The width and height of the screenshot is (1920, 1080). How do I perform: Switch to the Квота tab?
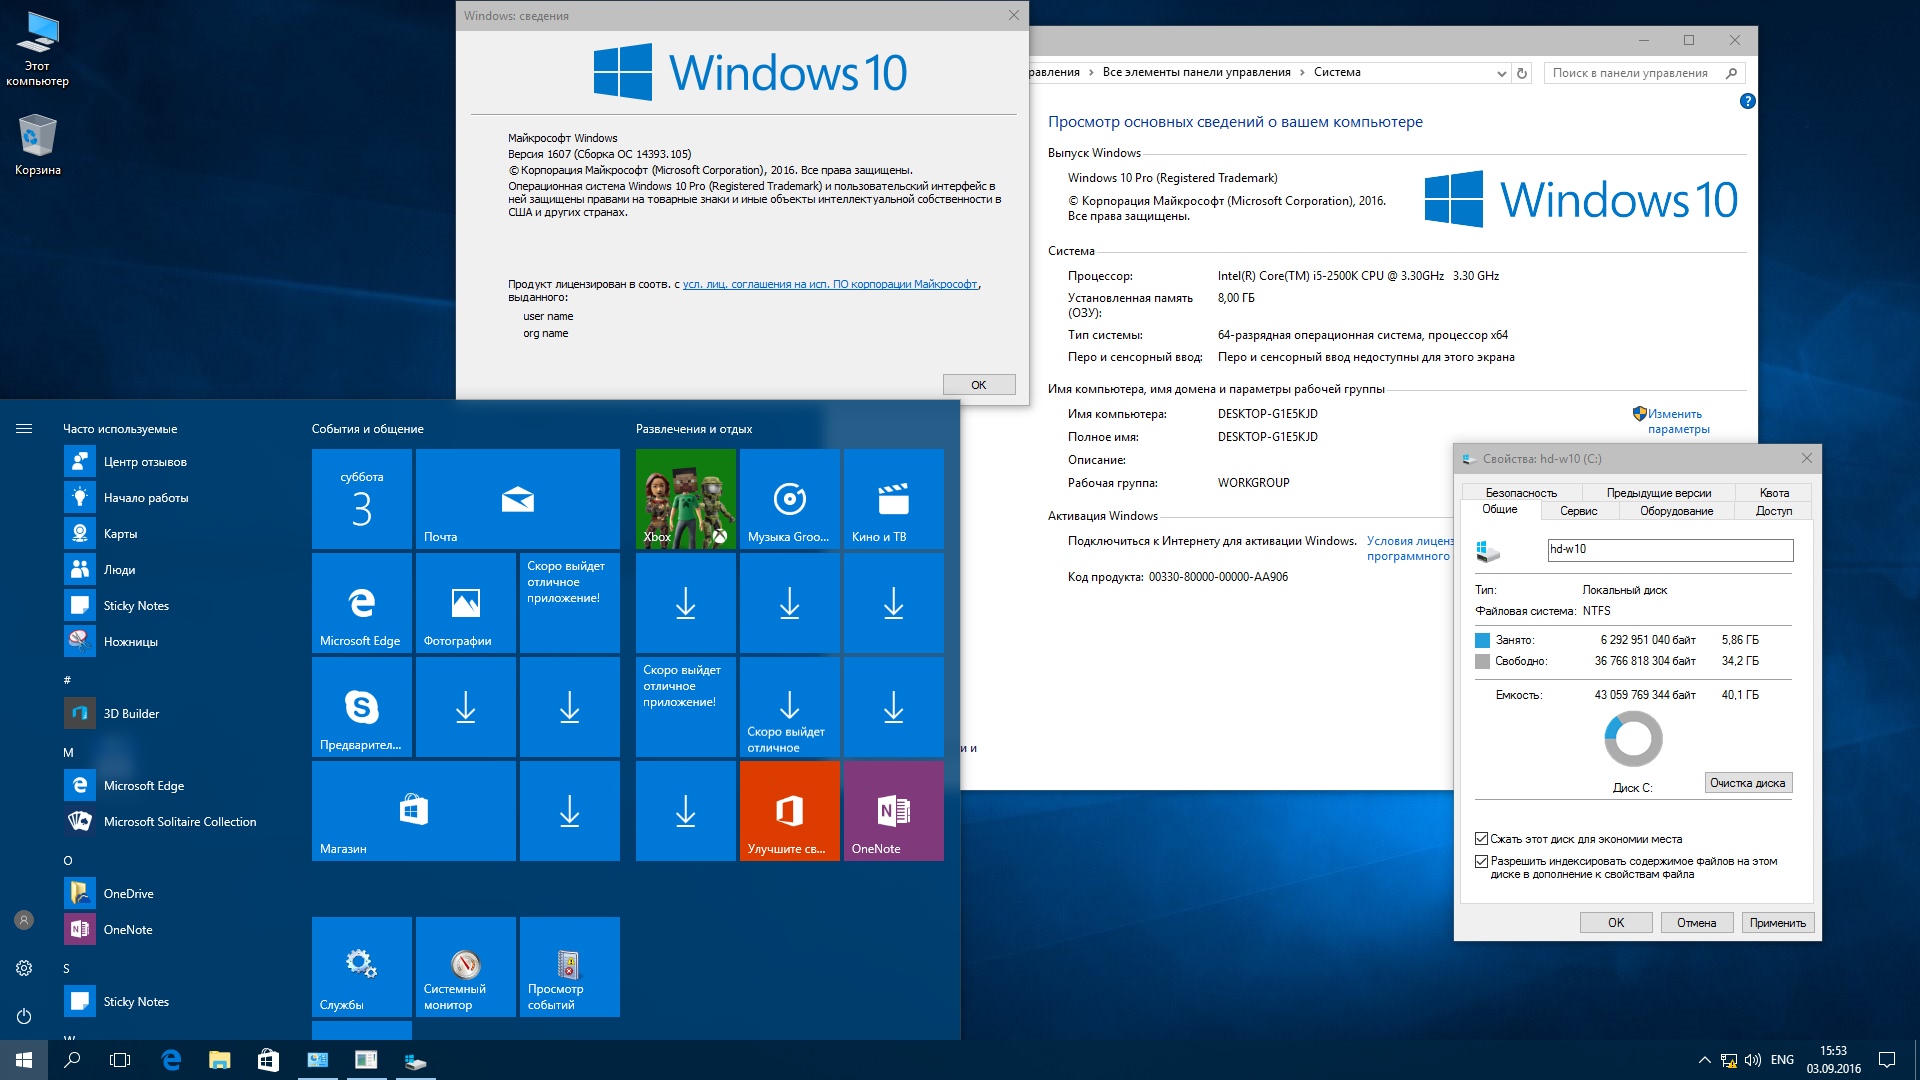(x=1774, y=492)
